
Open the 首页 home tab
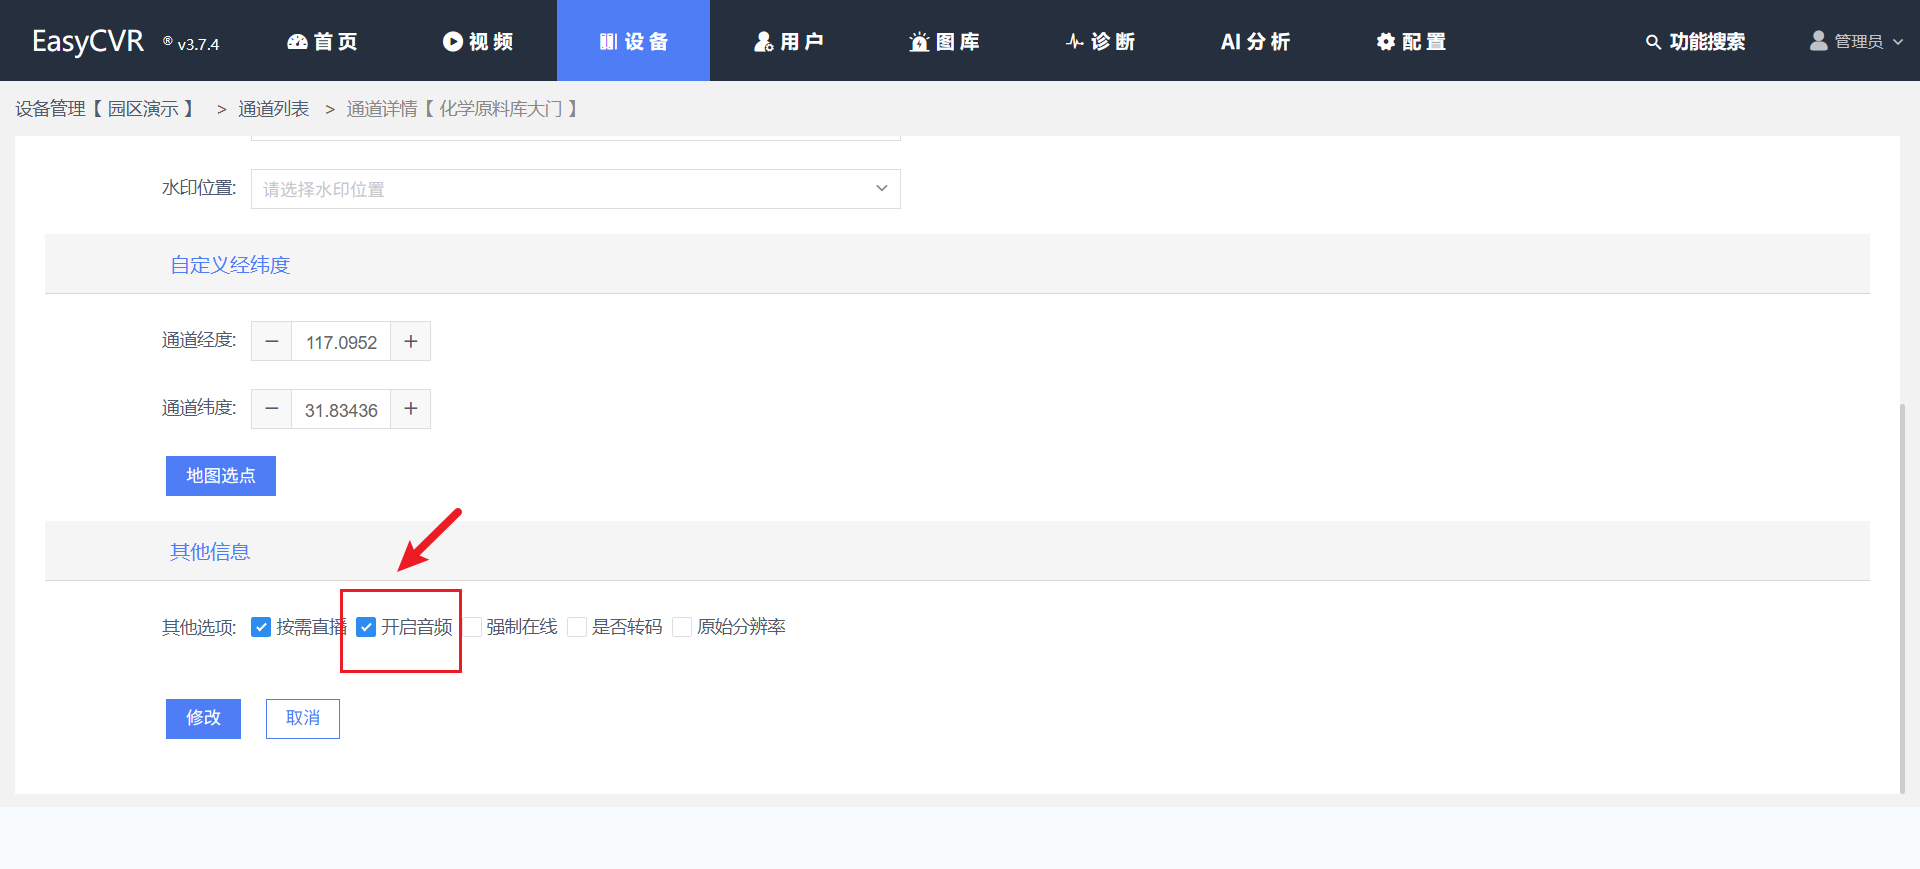coord(322,41)
